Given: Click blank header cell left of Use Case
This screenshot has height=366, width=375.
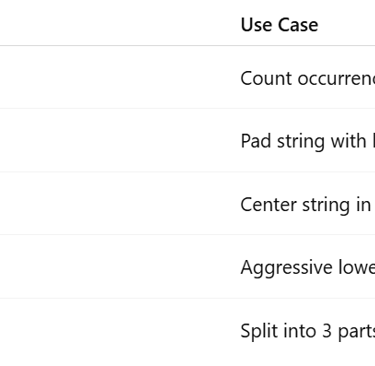Looking at the screenshot, I should coord(118,23).
